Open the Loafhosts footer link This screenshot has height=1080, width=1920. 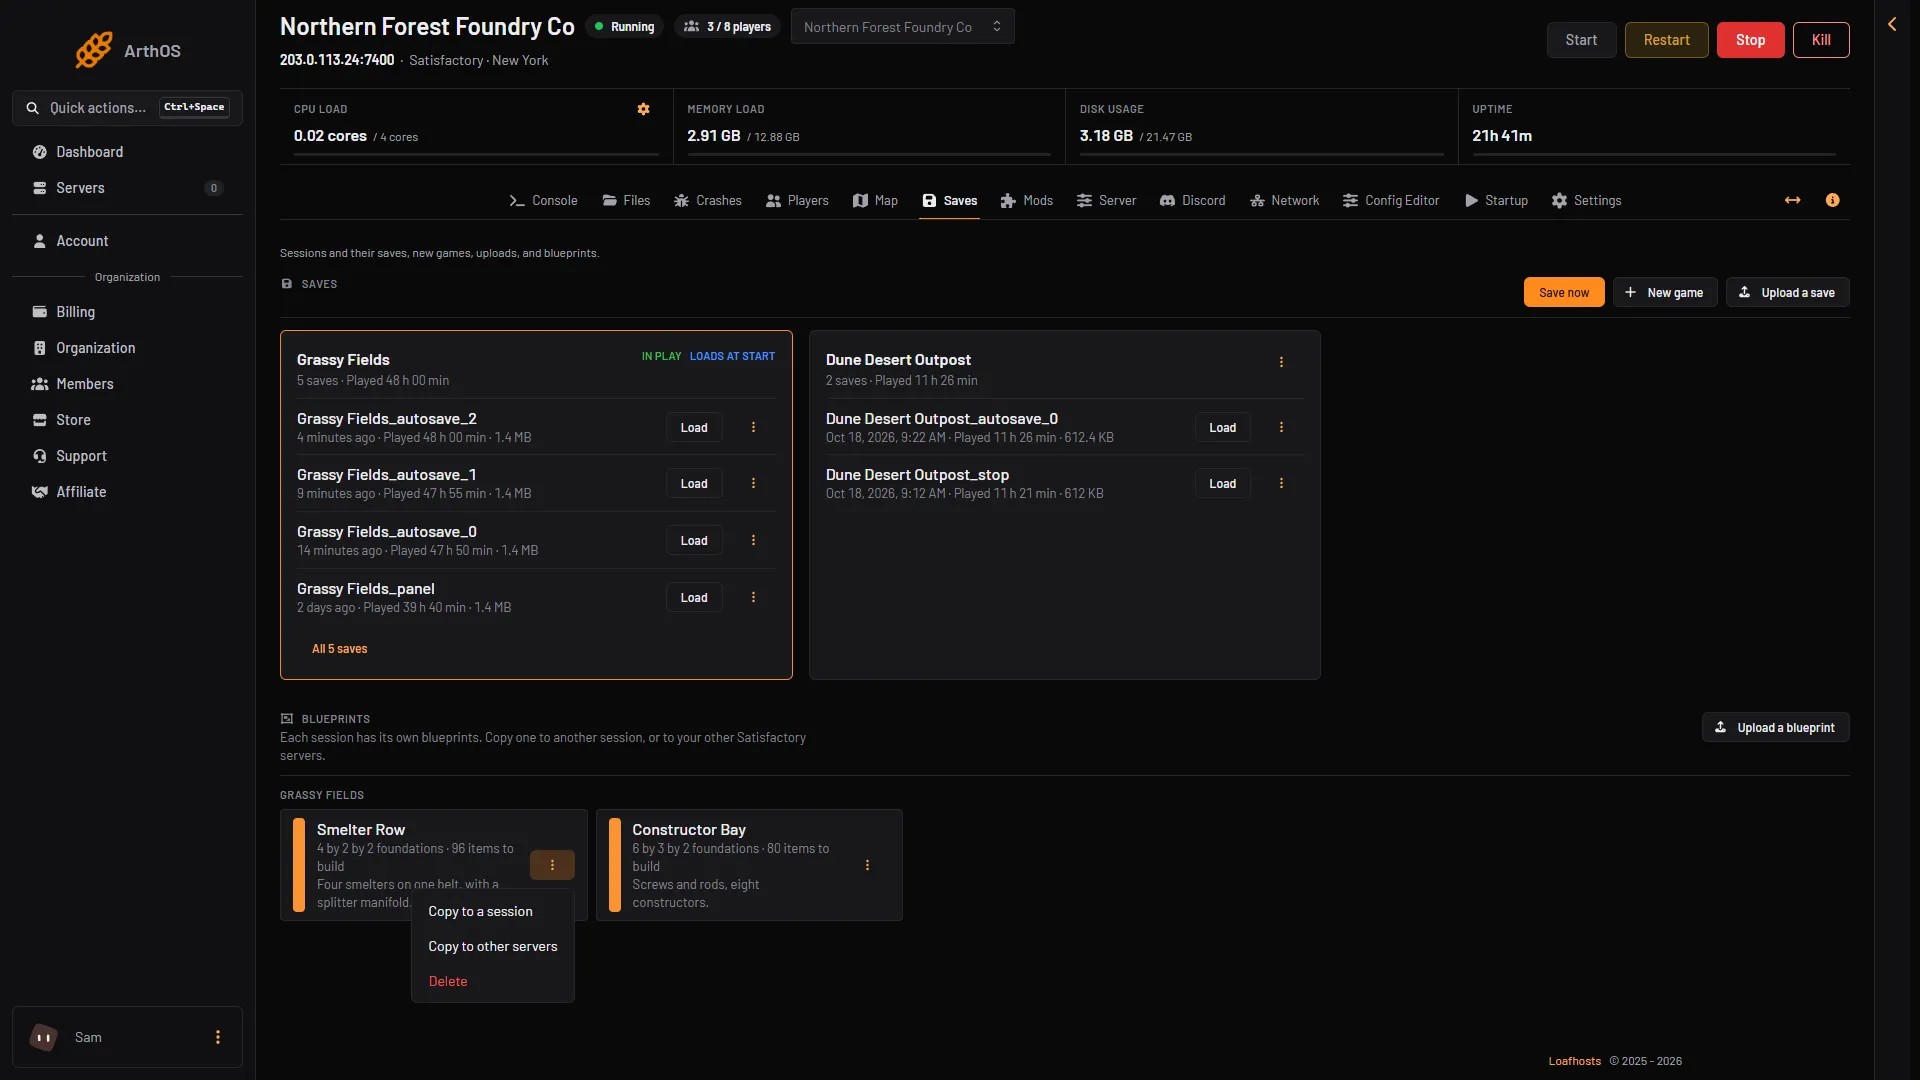1574,1061
